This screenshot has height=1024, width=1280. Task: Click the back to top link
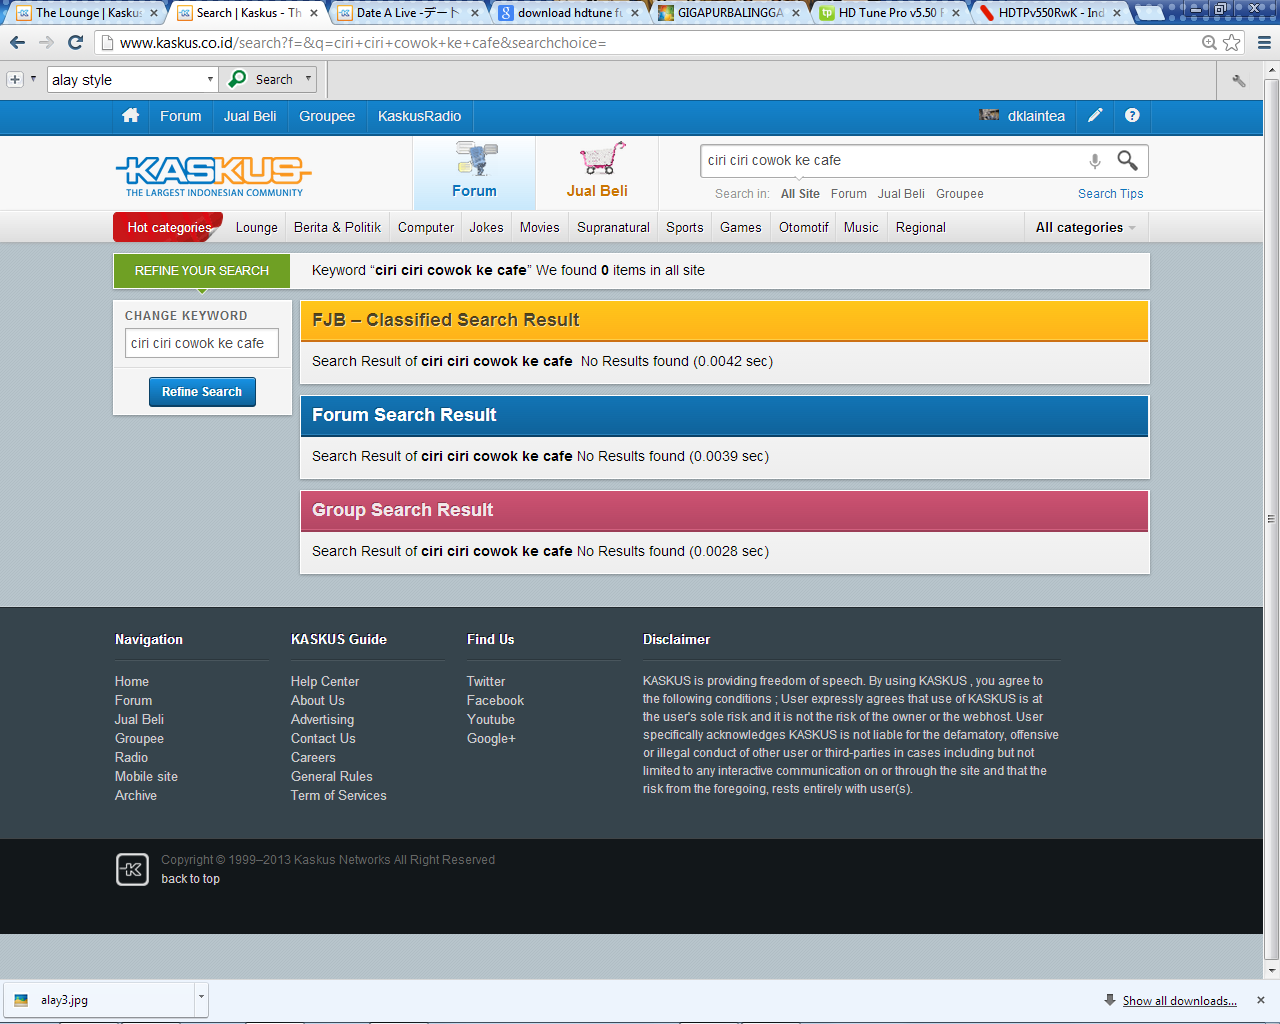pyautogui.click(x=190, y=879)
